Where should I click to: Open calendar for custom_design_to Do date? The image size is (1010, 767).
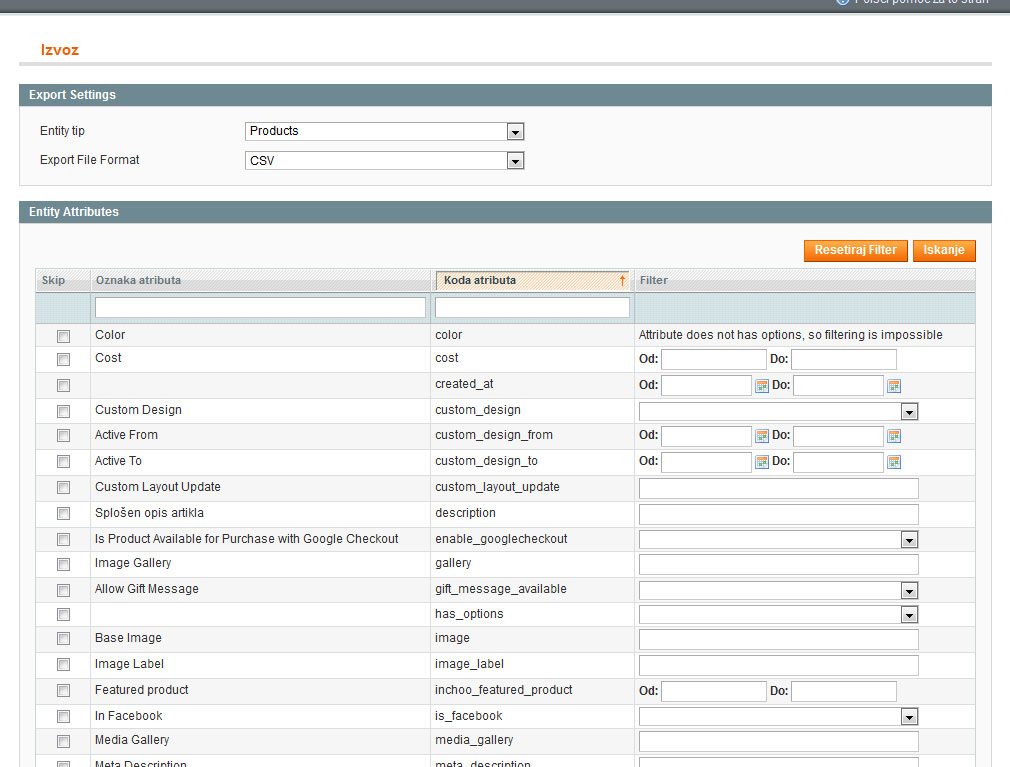pyautogui.click(x=894, y=462)
